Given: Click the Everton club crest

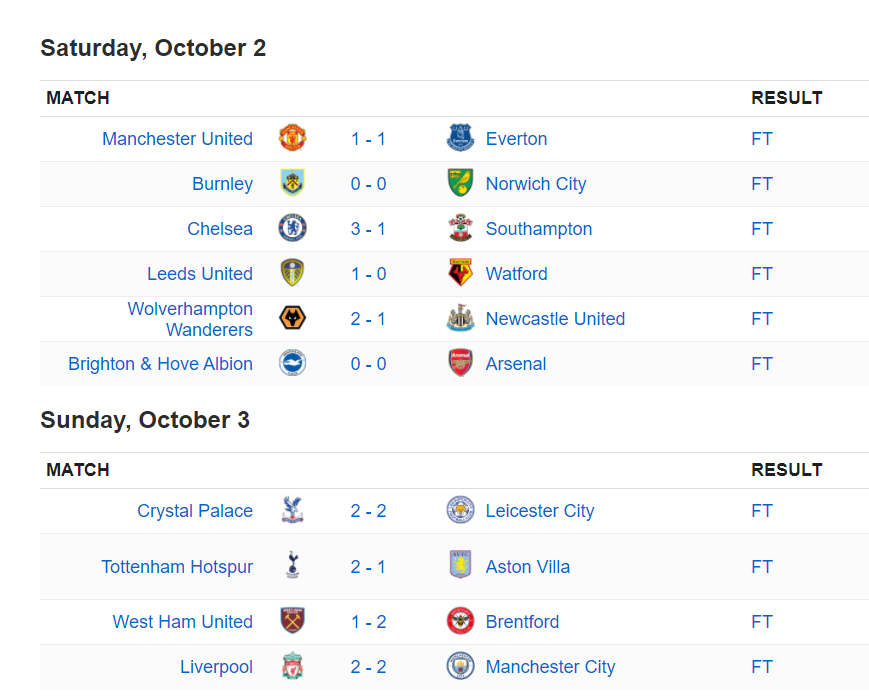Looking at the screenshot, I should point(461,138).
